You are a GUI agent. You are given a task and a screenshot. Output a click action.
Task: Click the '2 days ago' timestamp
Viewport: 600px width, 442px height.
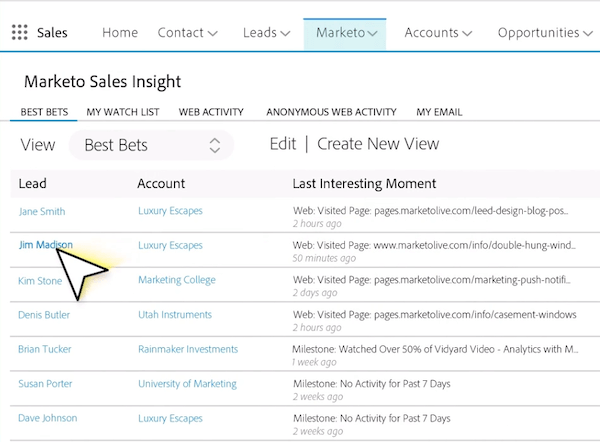click(x=315, y=293)
